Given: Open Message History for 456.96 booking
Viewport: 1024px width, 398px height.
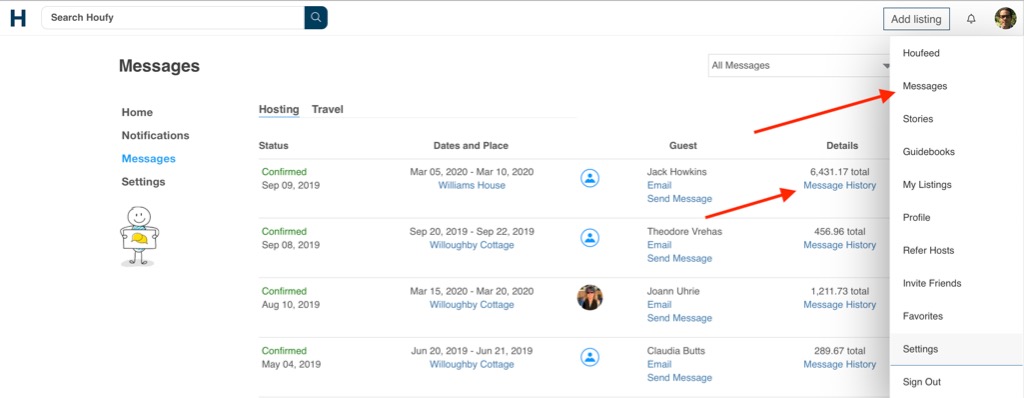Looking at the screenshot, I should tap(839, 244).
